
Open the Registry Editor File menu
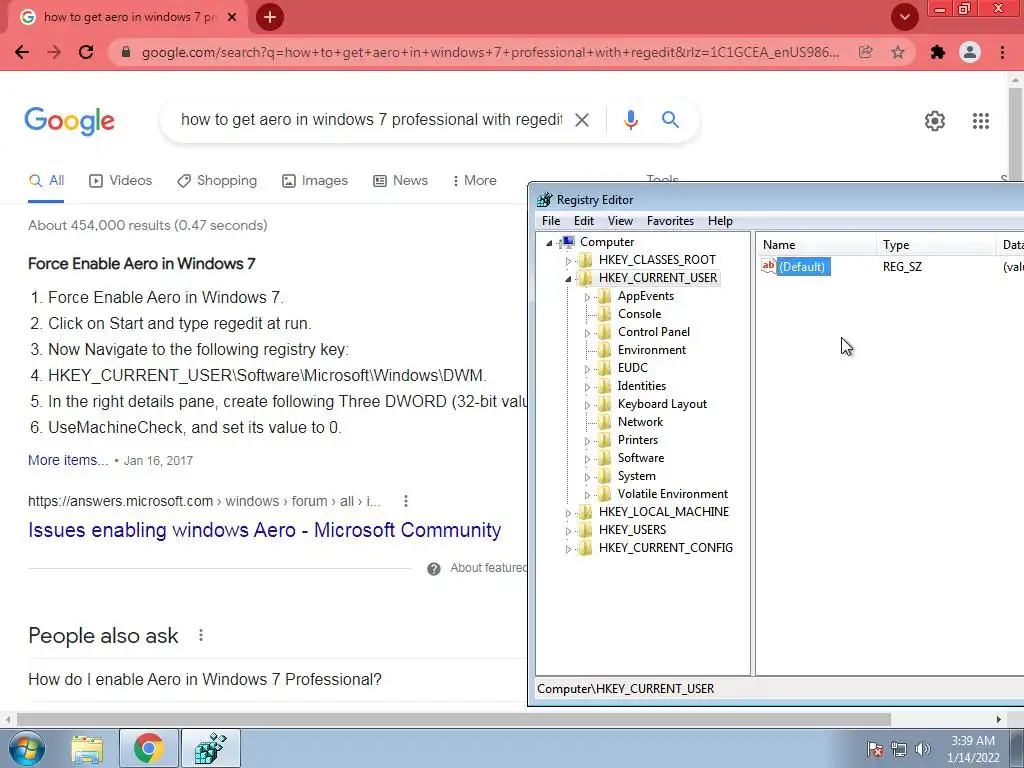click(x=551, y=221)
